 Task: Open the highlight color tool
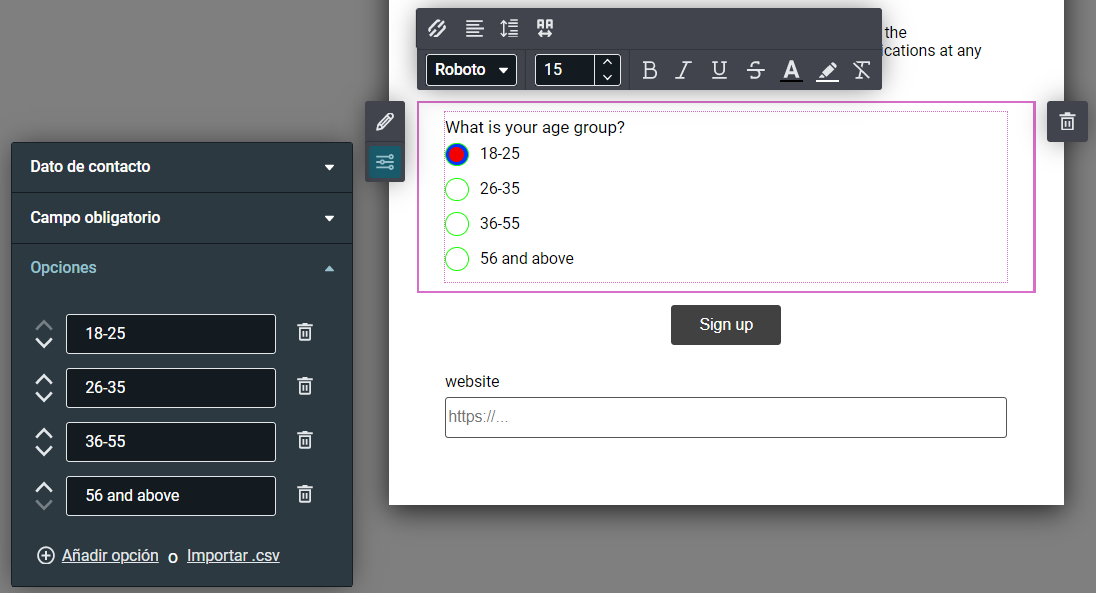coord(827,70)
